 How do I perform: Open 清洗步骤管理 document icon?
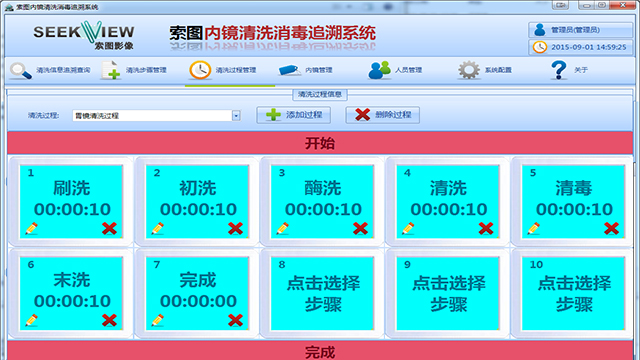110,70
